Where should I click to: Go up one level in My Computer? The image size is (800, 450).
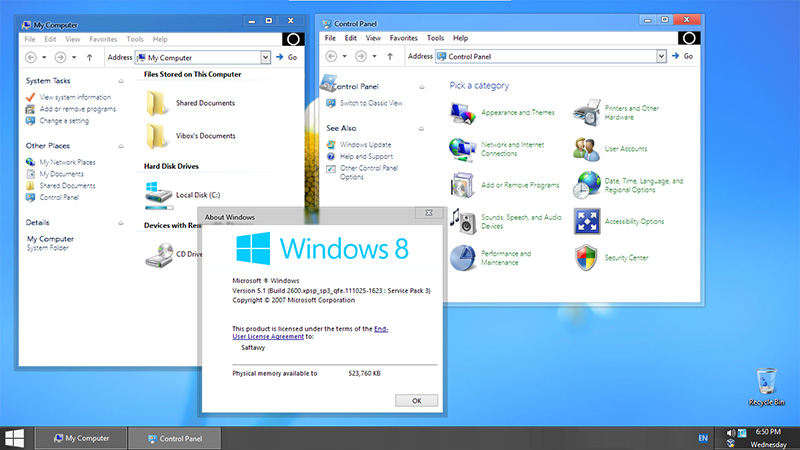click(90, 58)
